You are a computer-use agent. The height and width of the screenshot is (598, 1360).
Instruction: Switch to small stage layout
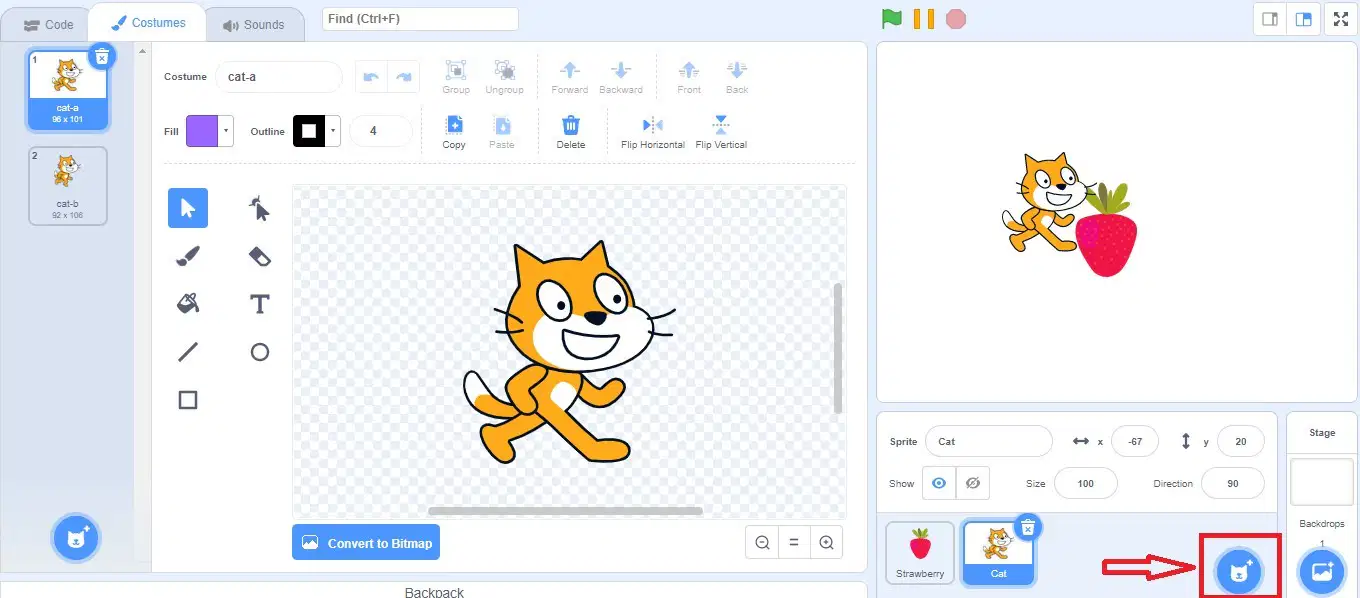coord(1270,19)
